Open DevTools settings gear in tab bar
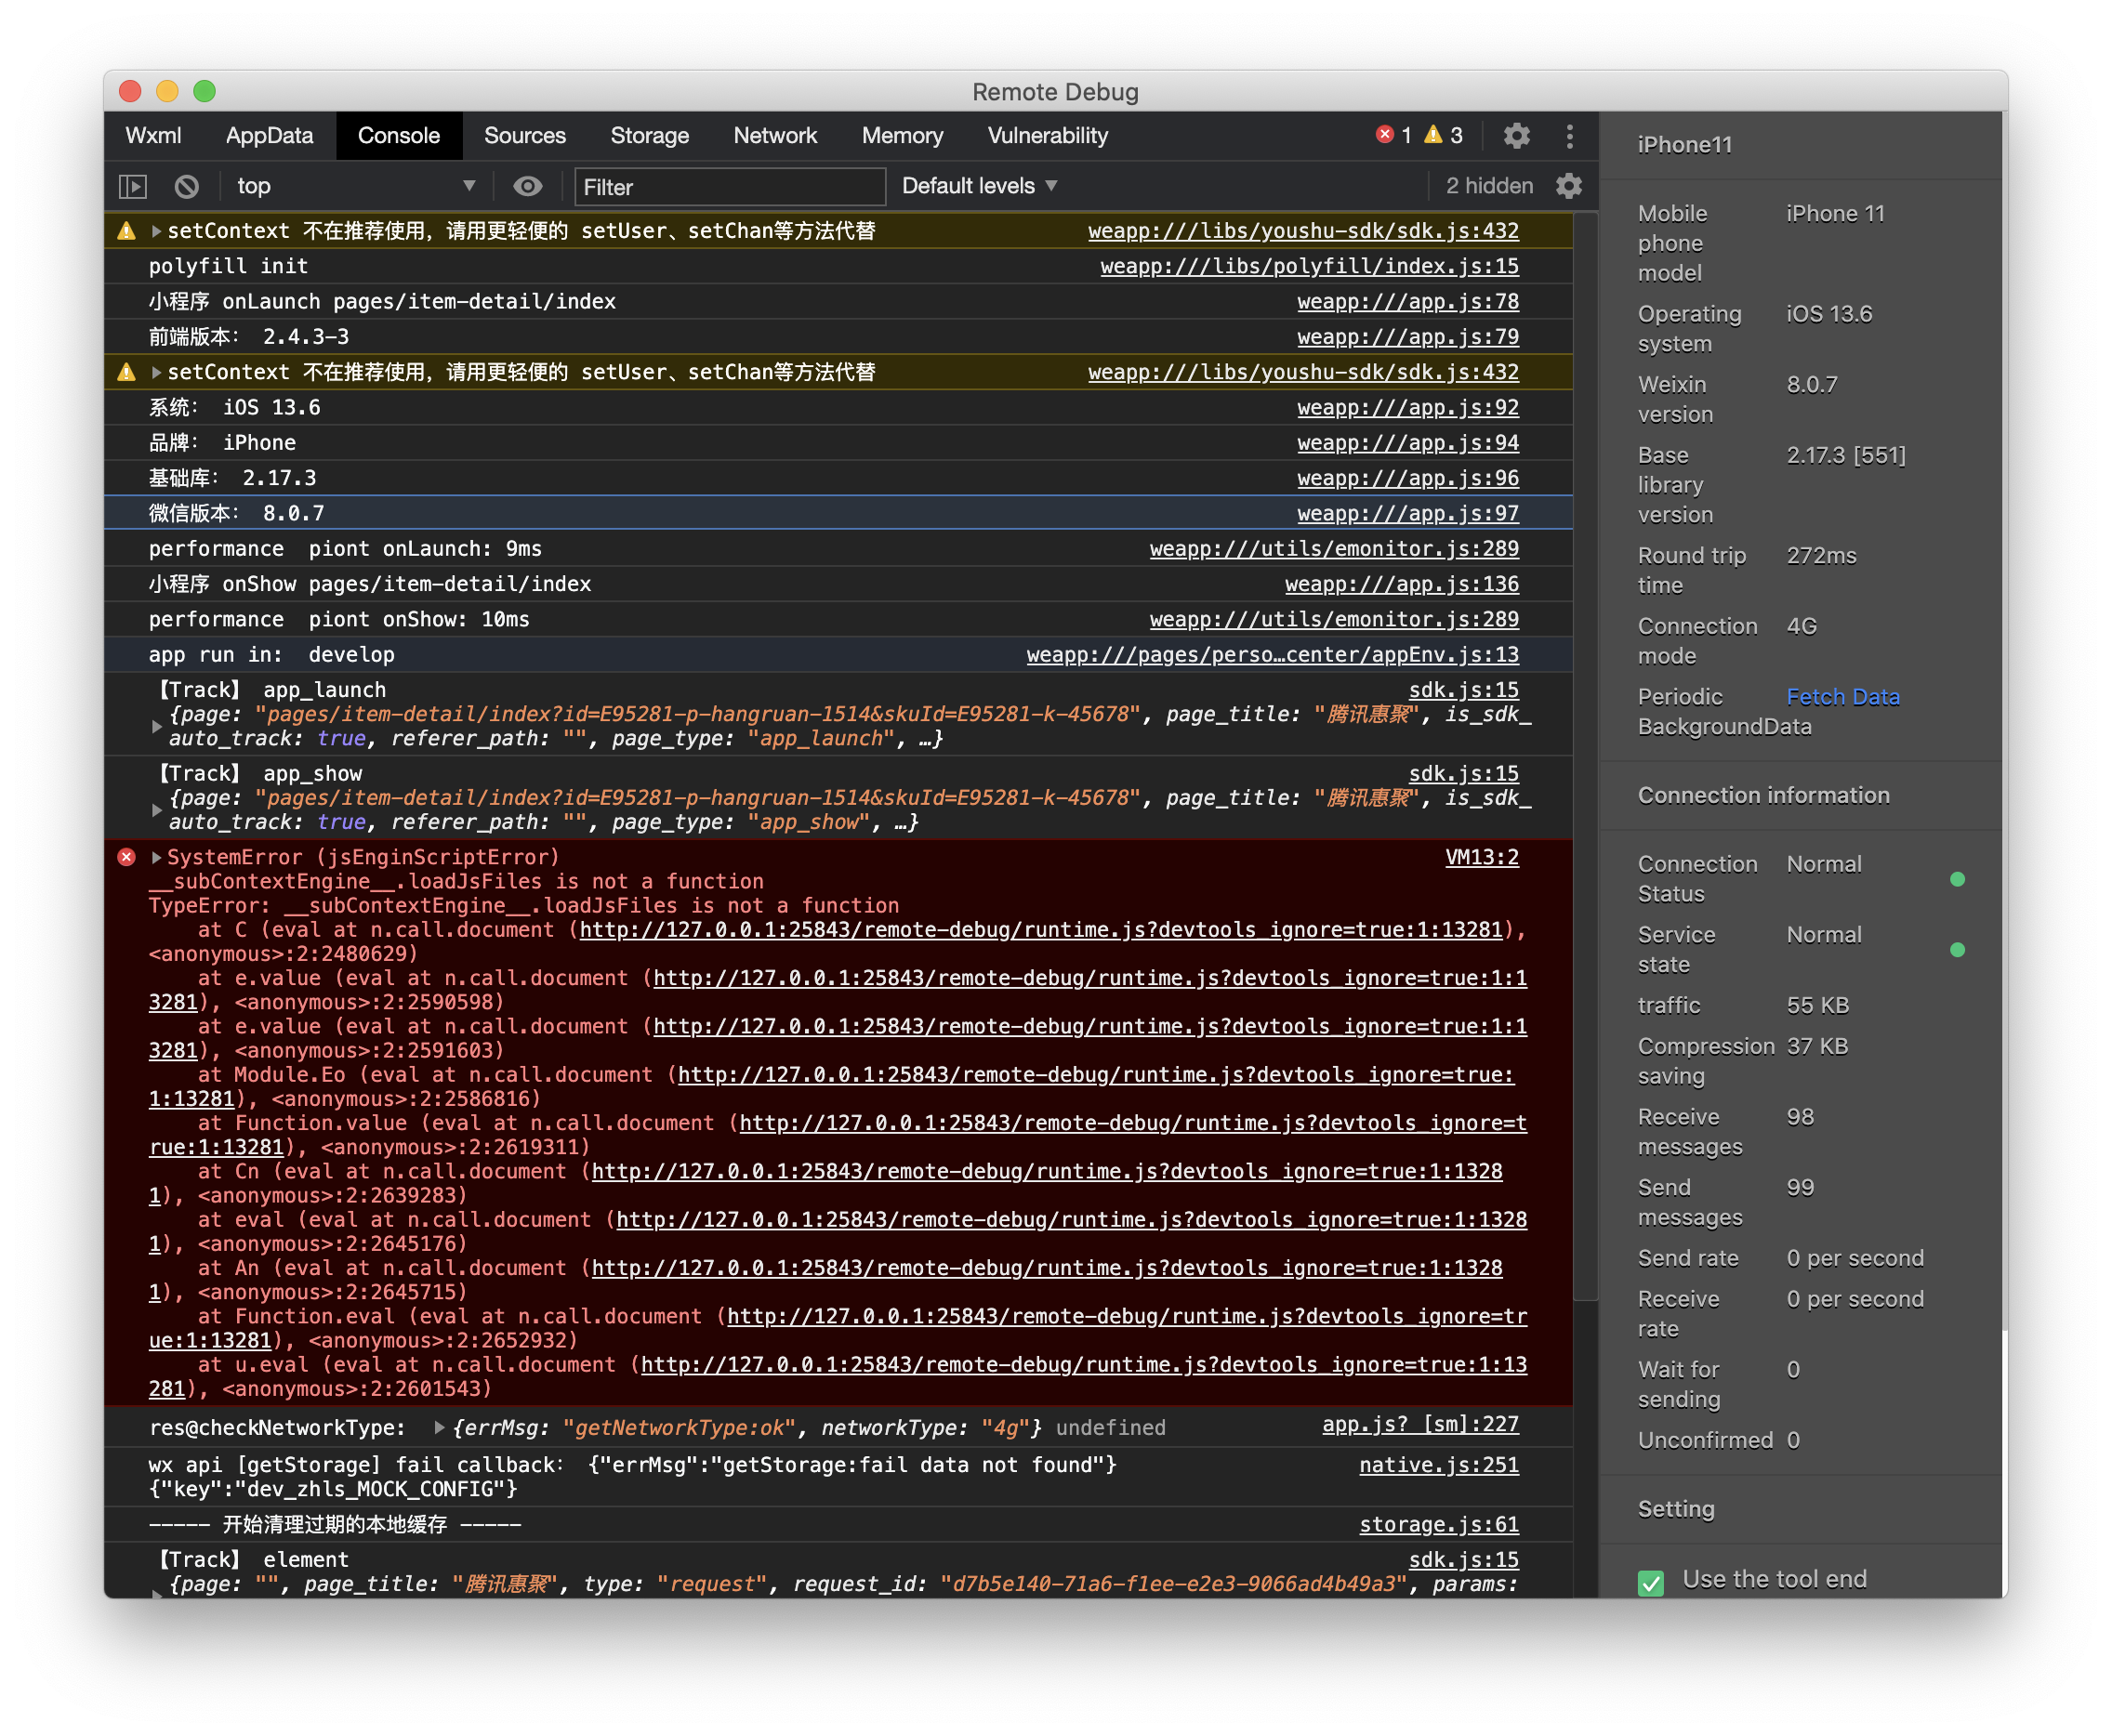The height and width of the screenshot is (1736, 2112). click(x=1517, y=135)
